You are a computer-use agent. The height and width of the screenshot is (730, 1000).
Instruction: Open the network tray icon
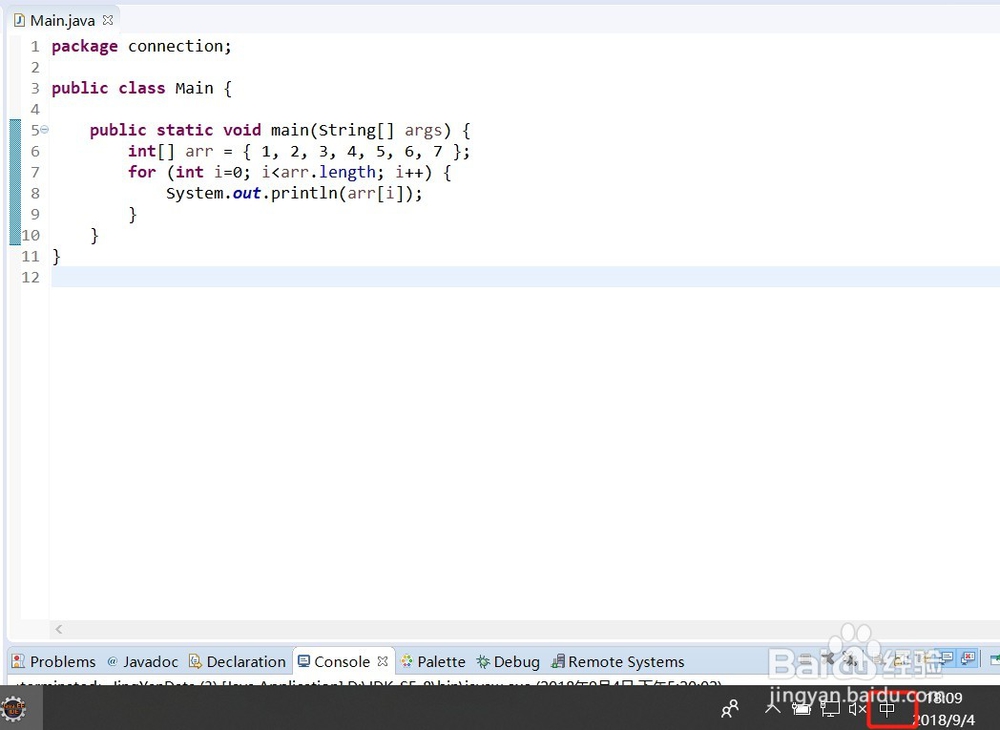(x=830, y=709)
